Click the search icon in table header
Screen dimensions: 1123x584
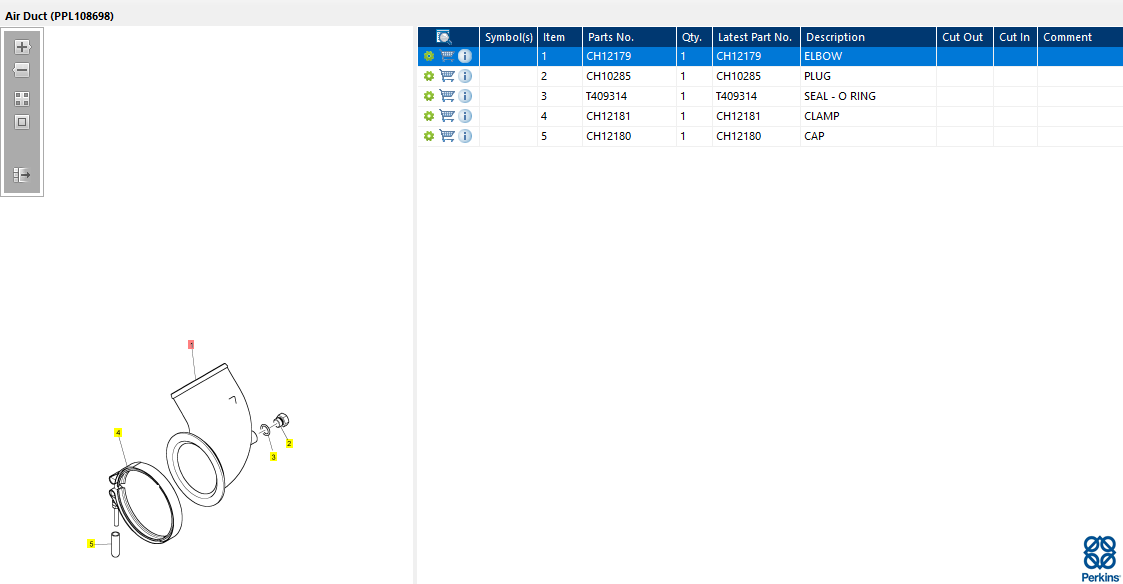(x=443, y=37)
